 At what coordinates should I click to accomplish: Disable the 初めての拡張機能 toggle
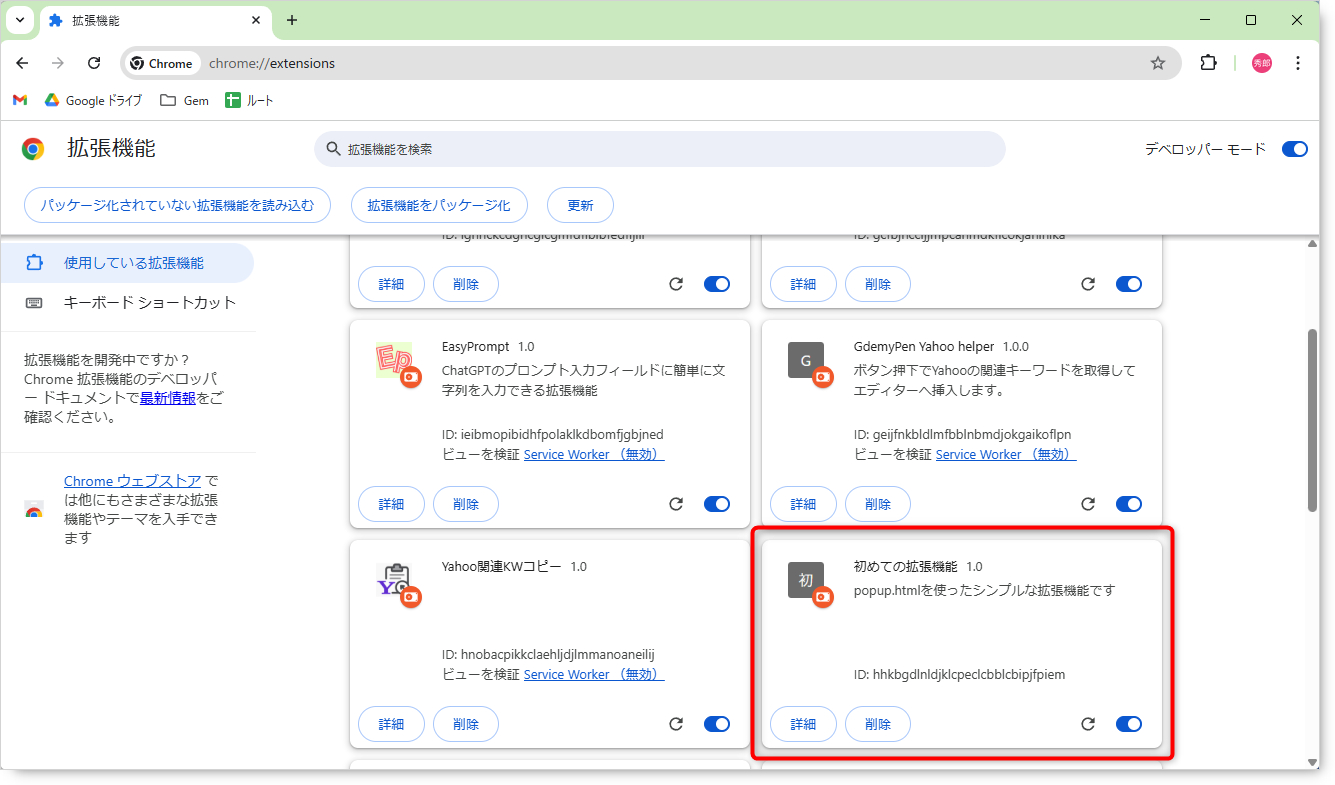pos(1129,724)
